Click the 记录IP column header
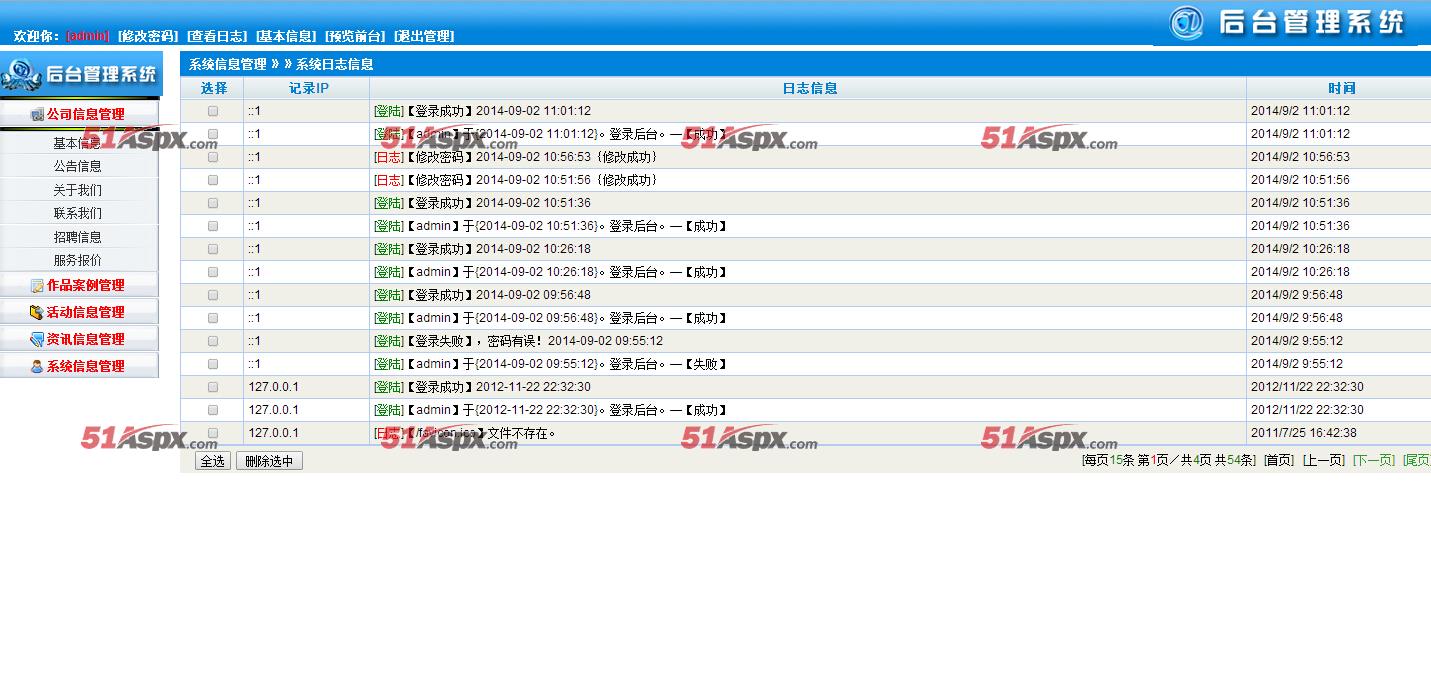The height and width of the screenshot is (682, 1431). pyautogui.click(x=308, y=88)
